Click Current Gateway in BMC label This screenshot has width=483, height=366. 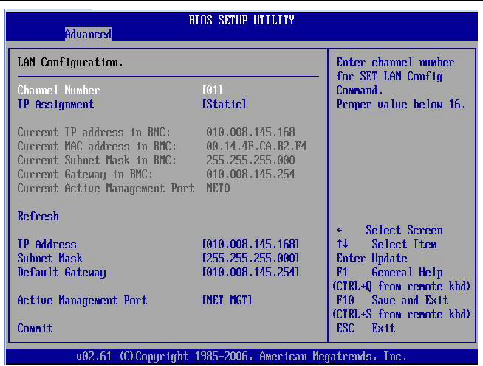tap(85, 174)
